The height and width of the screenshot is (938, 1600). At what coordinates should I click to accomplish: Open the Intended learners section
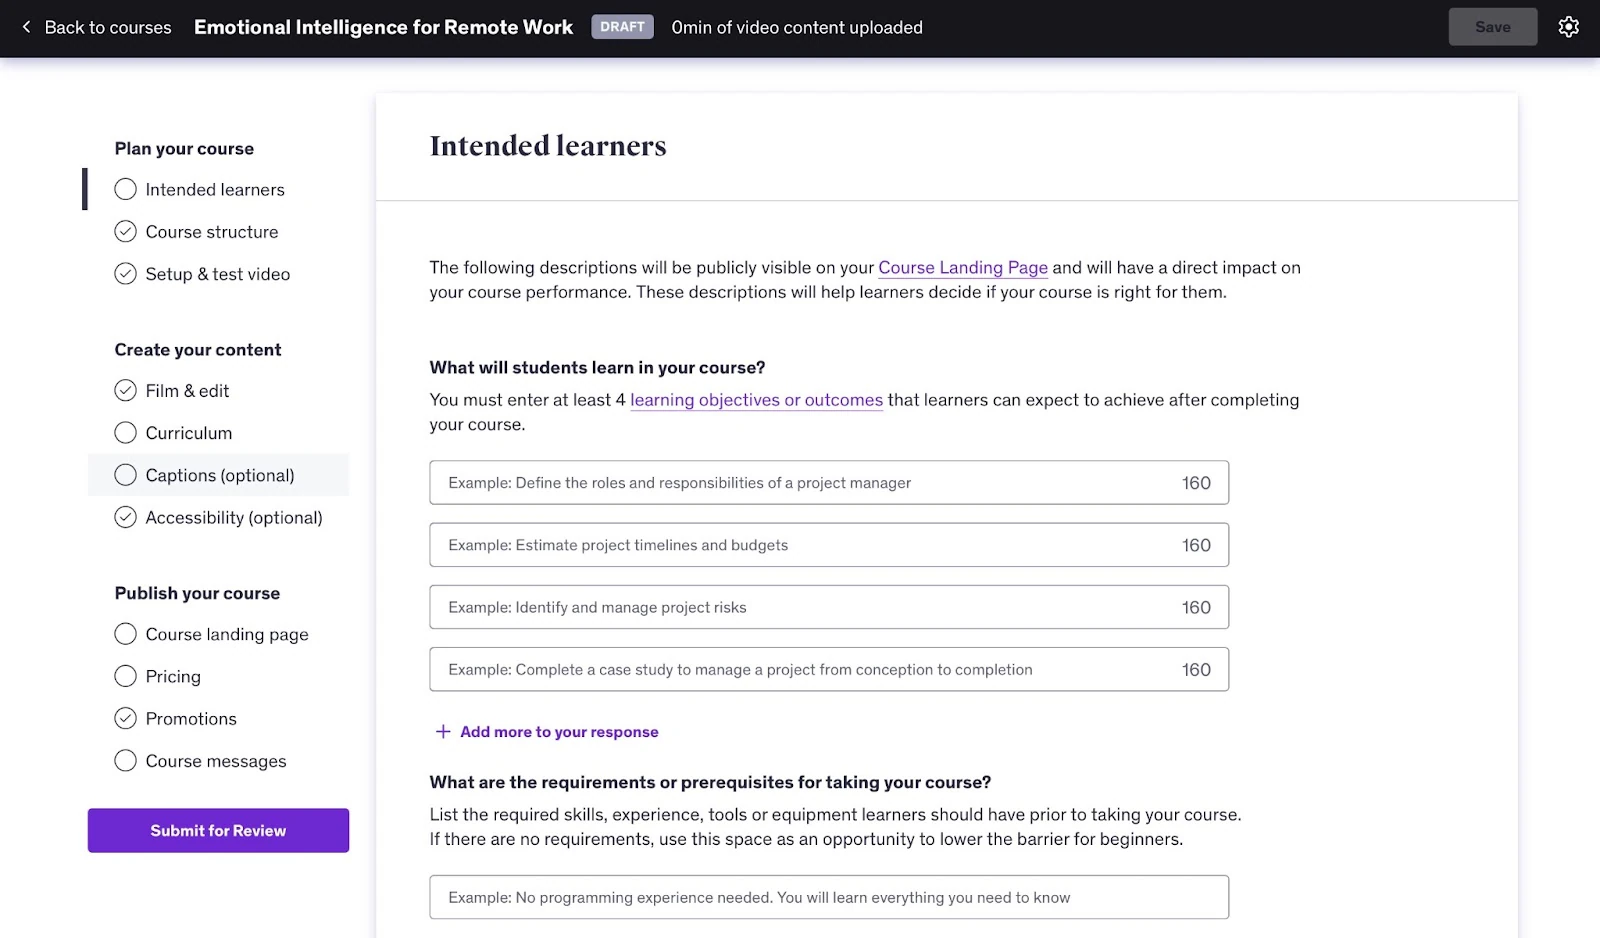215,190
